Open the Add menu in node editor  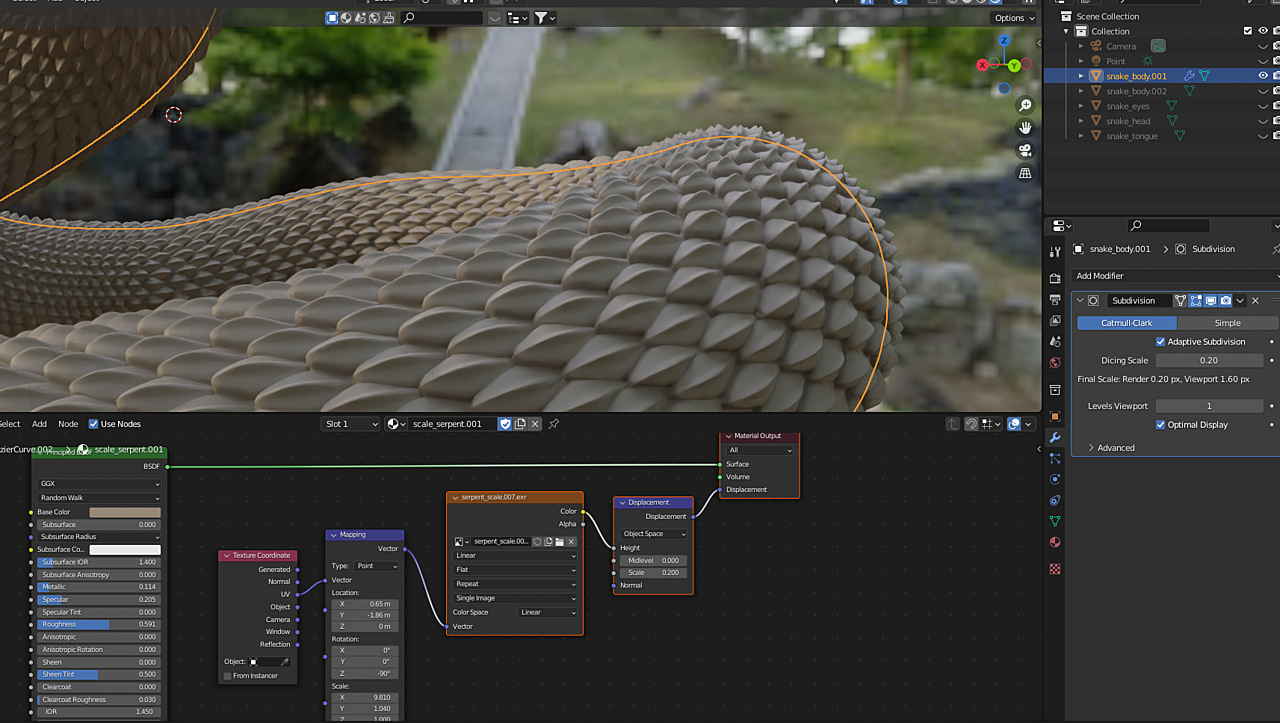coord(39,424)
